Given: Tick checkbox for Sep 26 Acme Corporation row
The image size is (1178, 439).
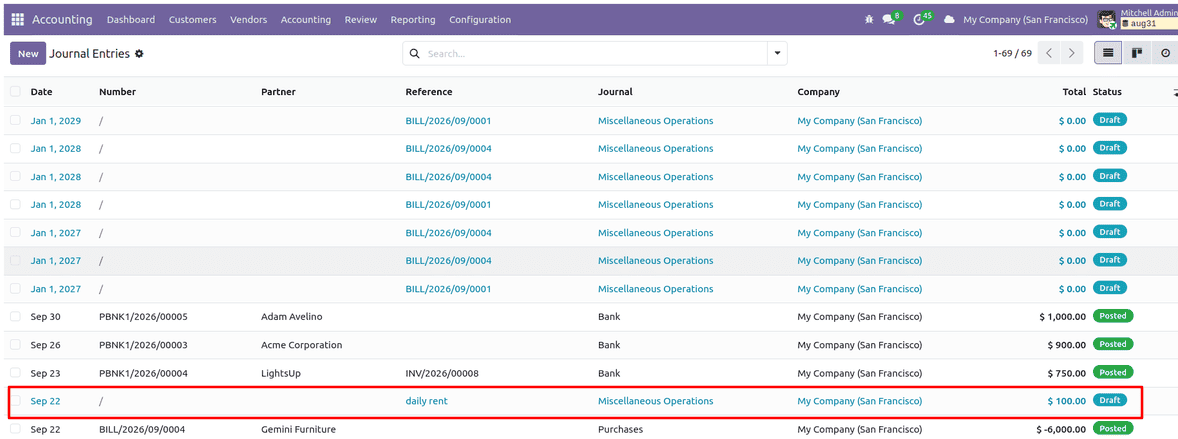Looking at the screenshot, I should [x=15, y=345].
